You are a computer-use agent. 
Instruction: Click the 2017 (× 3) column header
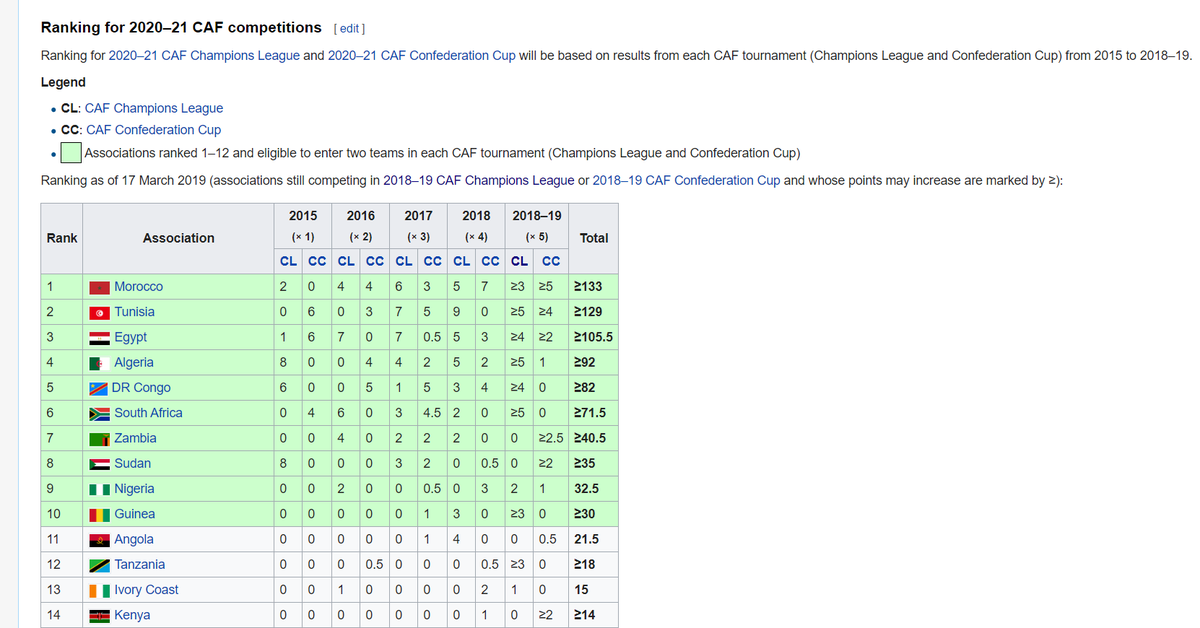pyautogui.click(x=419, y=227)
